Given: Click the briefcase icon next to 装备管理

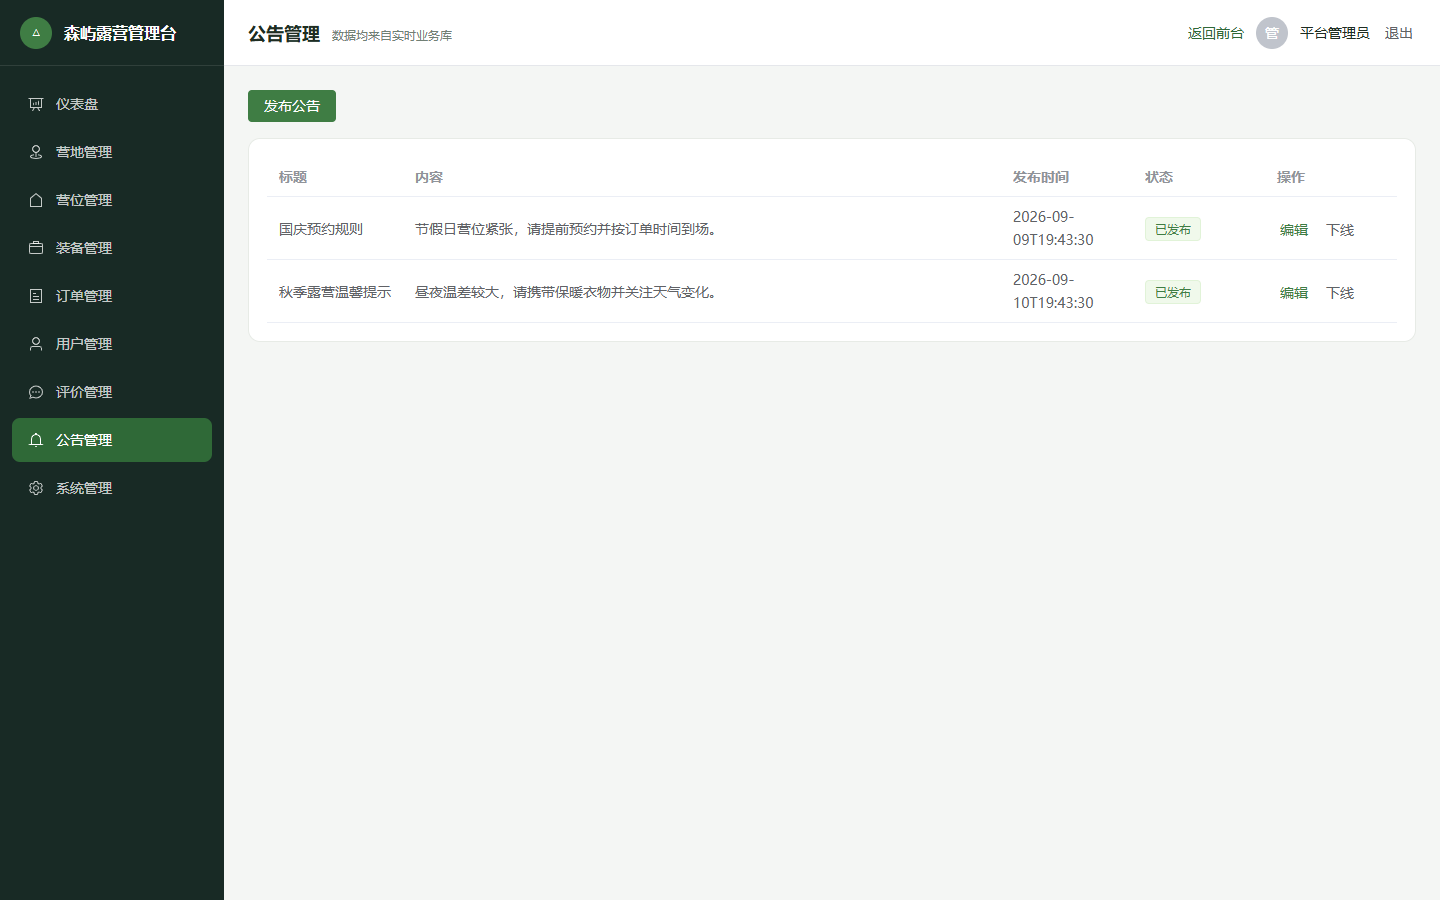Looking at the screenshot, I should [36, 248].
